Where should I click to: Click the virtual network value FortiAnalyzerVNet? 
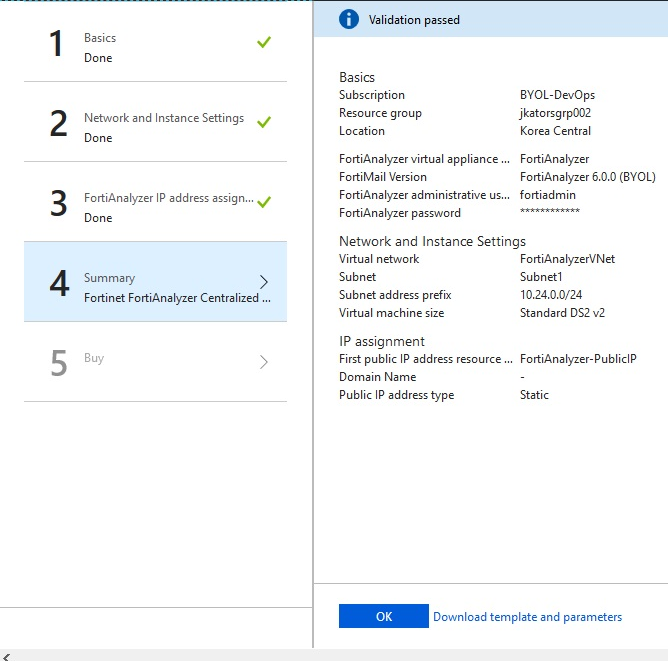point(567,259)
